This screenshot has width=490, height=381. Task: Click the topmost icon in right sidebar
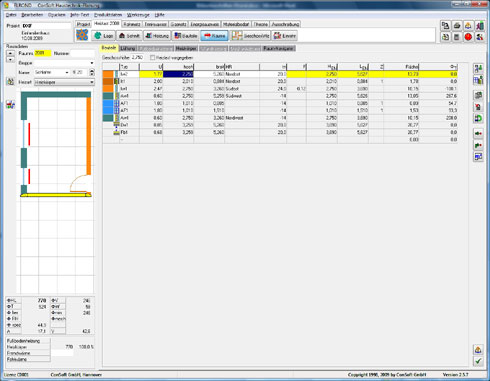(x=478, y=69)
